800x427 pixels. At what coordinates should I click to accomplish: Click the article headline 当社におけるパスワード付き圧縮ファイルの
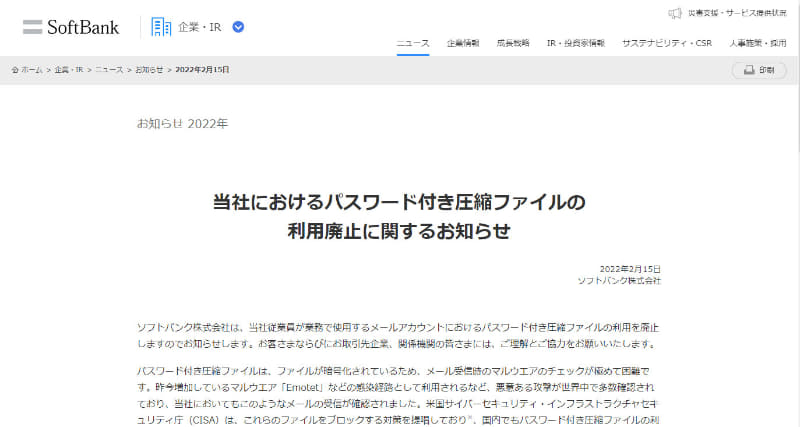point(399,202)
